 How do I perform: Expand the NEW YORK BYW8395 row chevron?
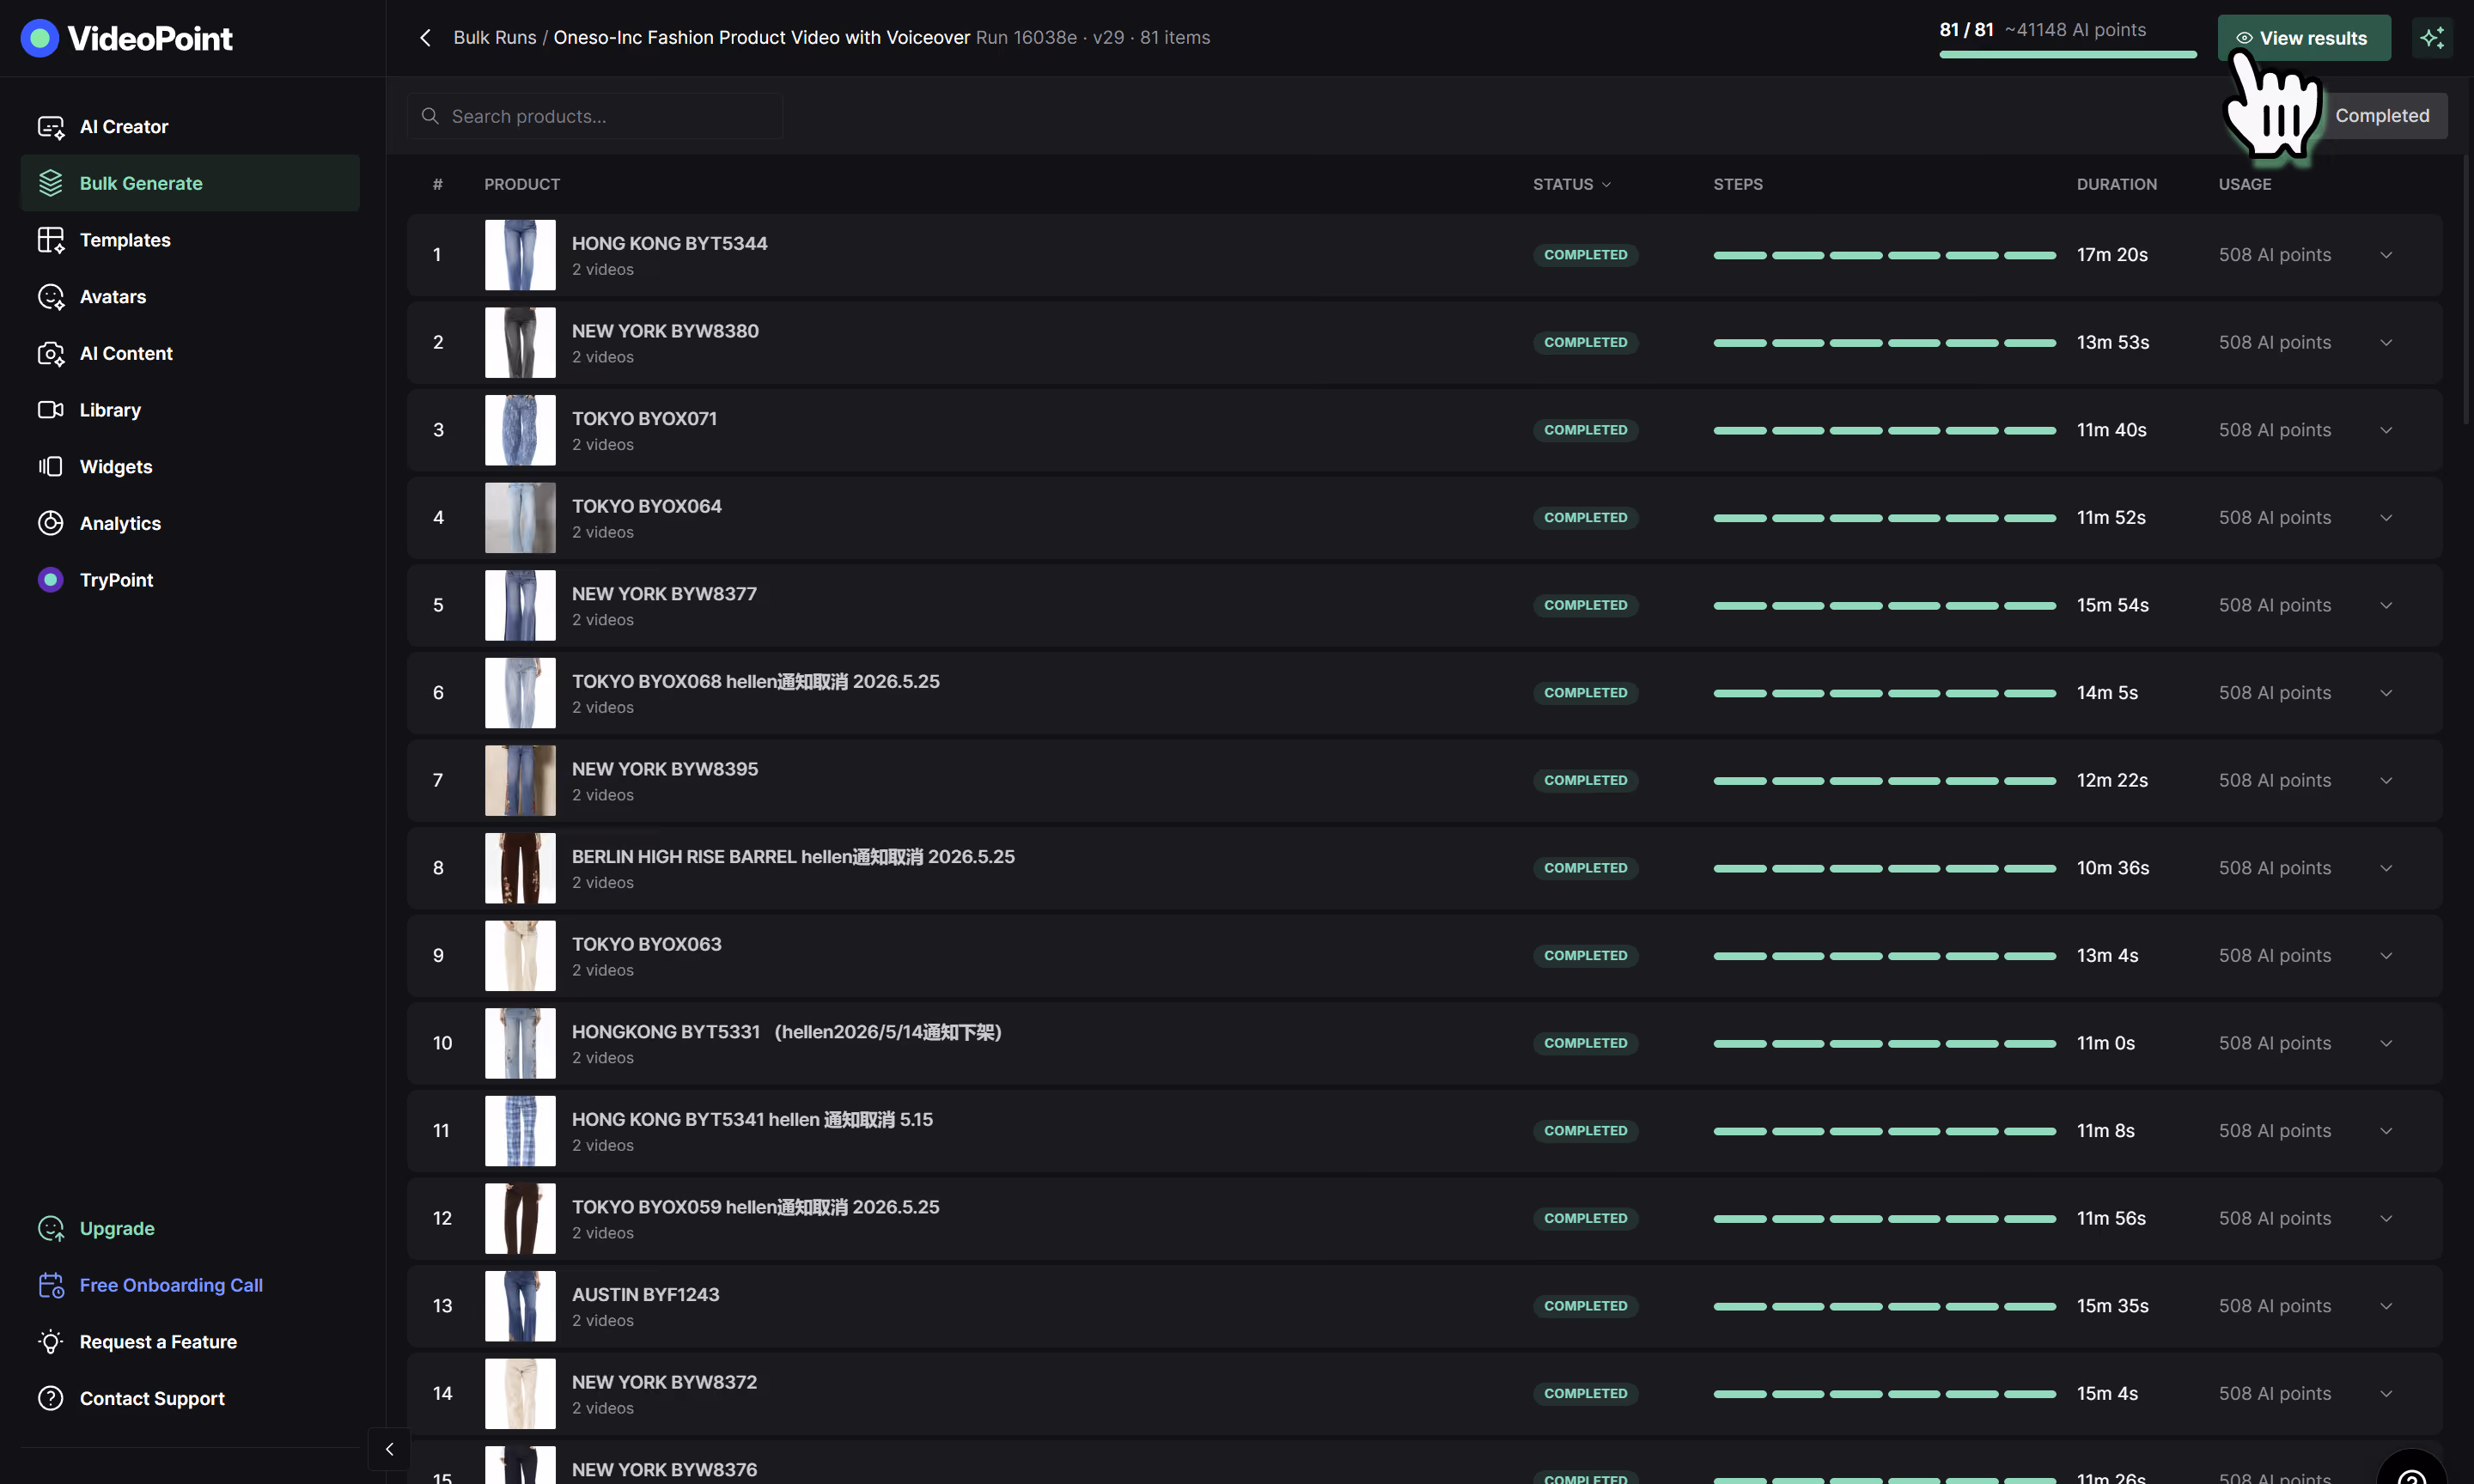click(x=2386, y=780)
